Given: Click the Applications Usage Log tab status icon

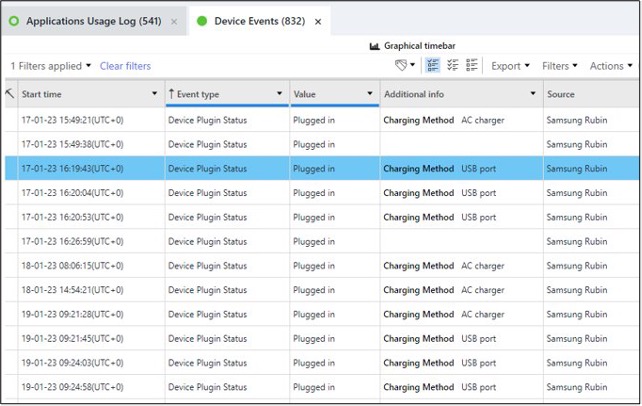Looking at the screenshot, I should click(x=14, y=21).
